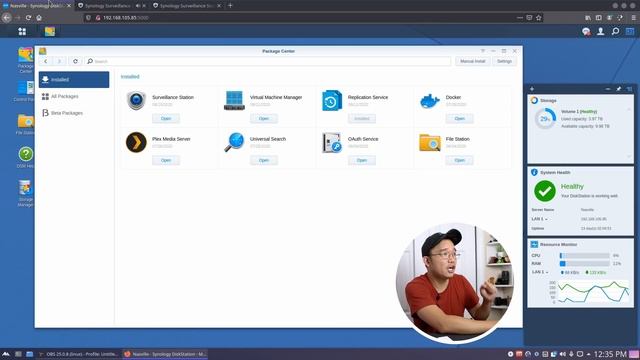640x360 pixels.
Task: Open a new browser tab with plus button
Action: [x=230, y=6]
